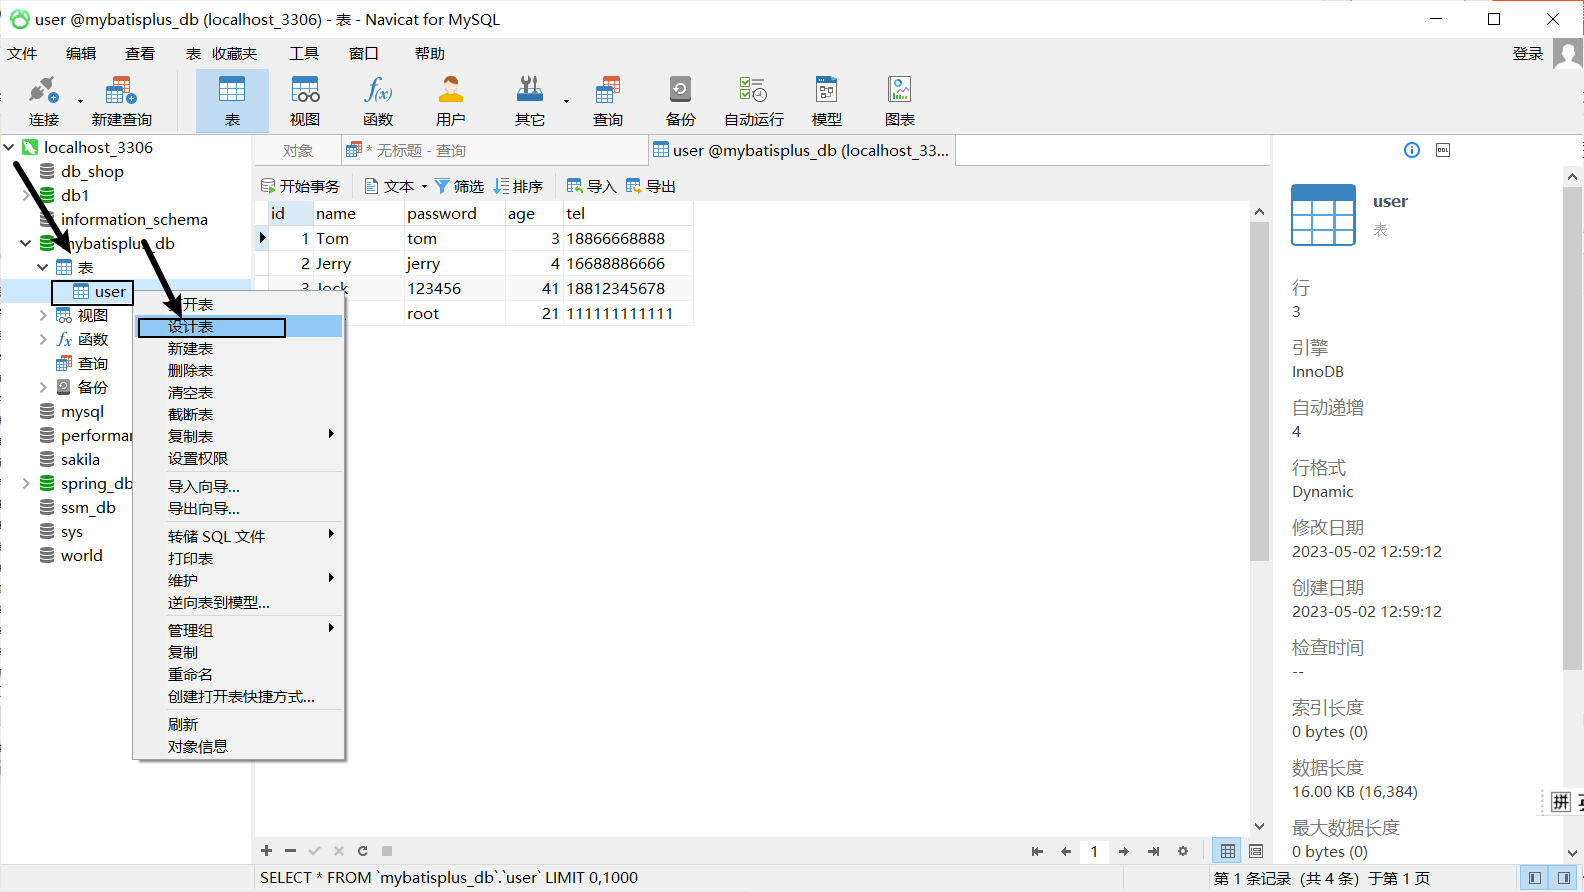The image size is (1584, 892).
Task: Toggle the left pane visibility icon
Action: pos(1534,878)
